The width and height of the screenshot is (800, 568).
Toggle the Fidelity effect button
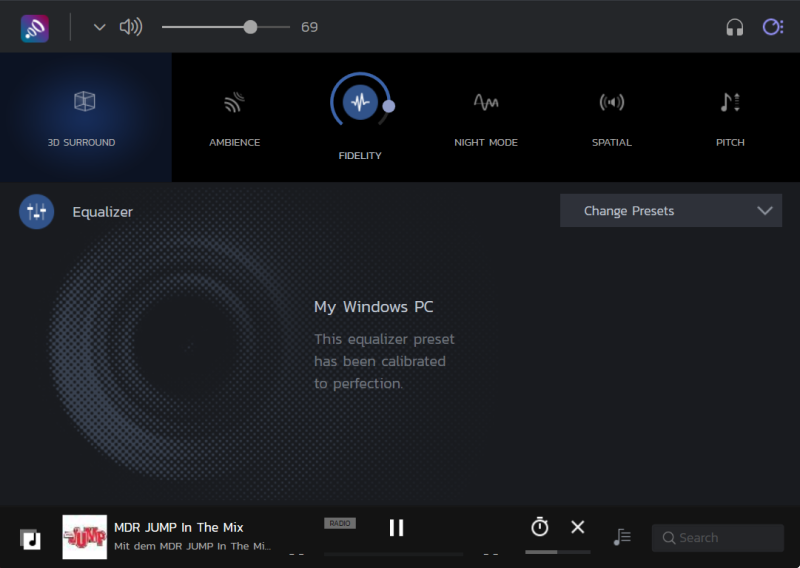[x=360, y=102]
